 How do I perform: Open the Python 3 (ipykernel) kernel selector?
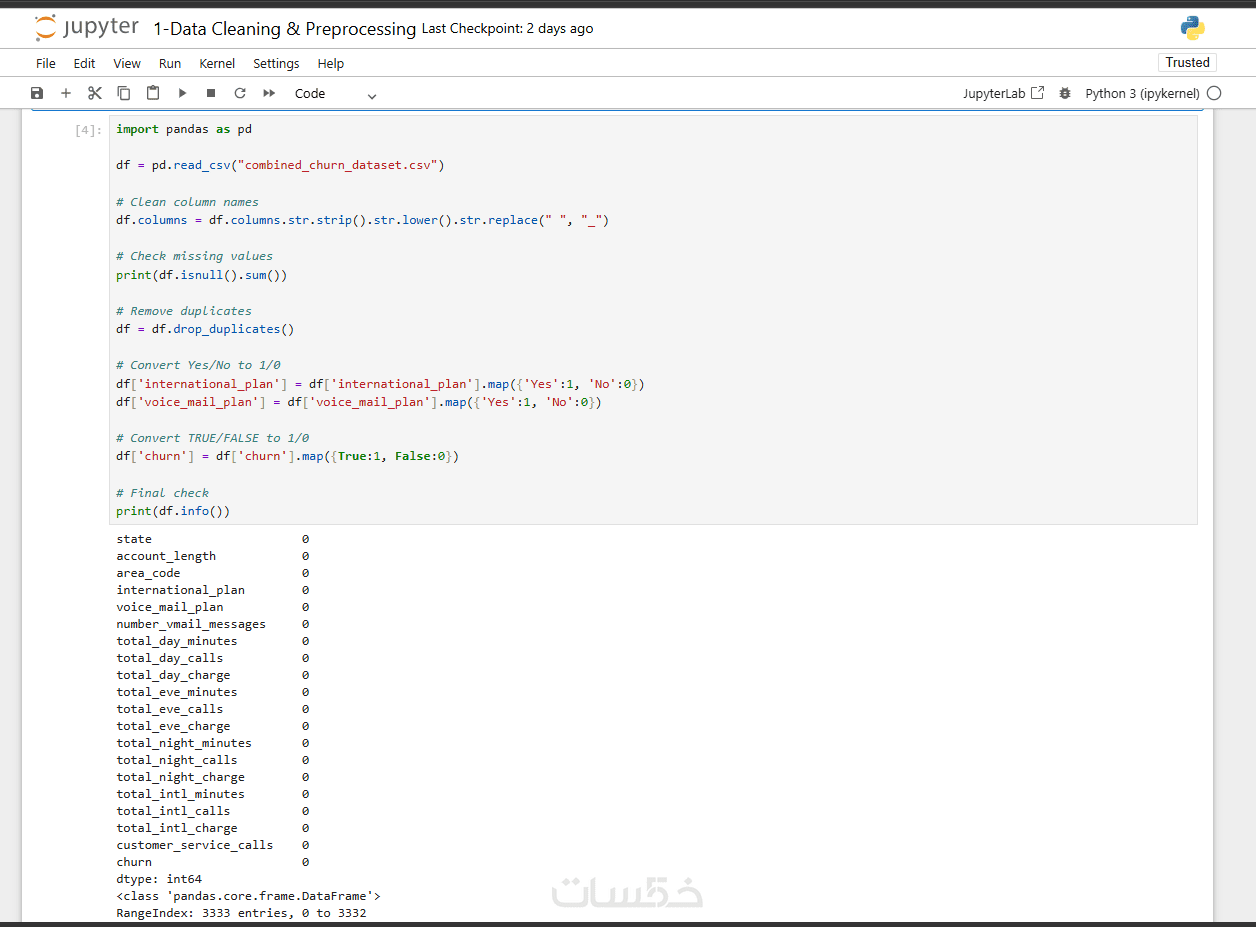click(x=1142, y=93)
